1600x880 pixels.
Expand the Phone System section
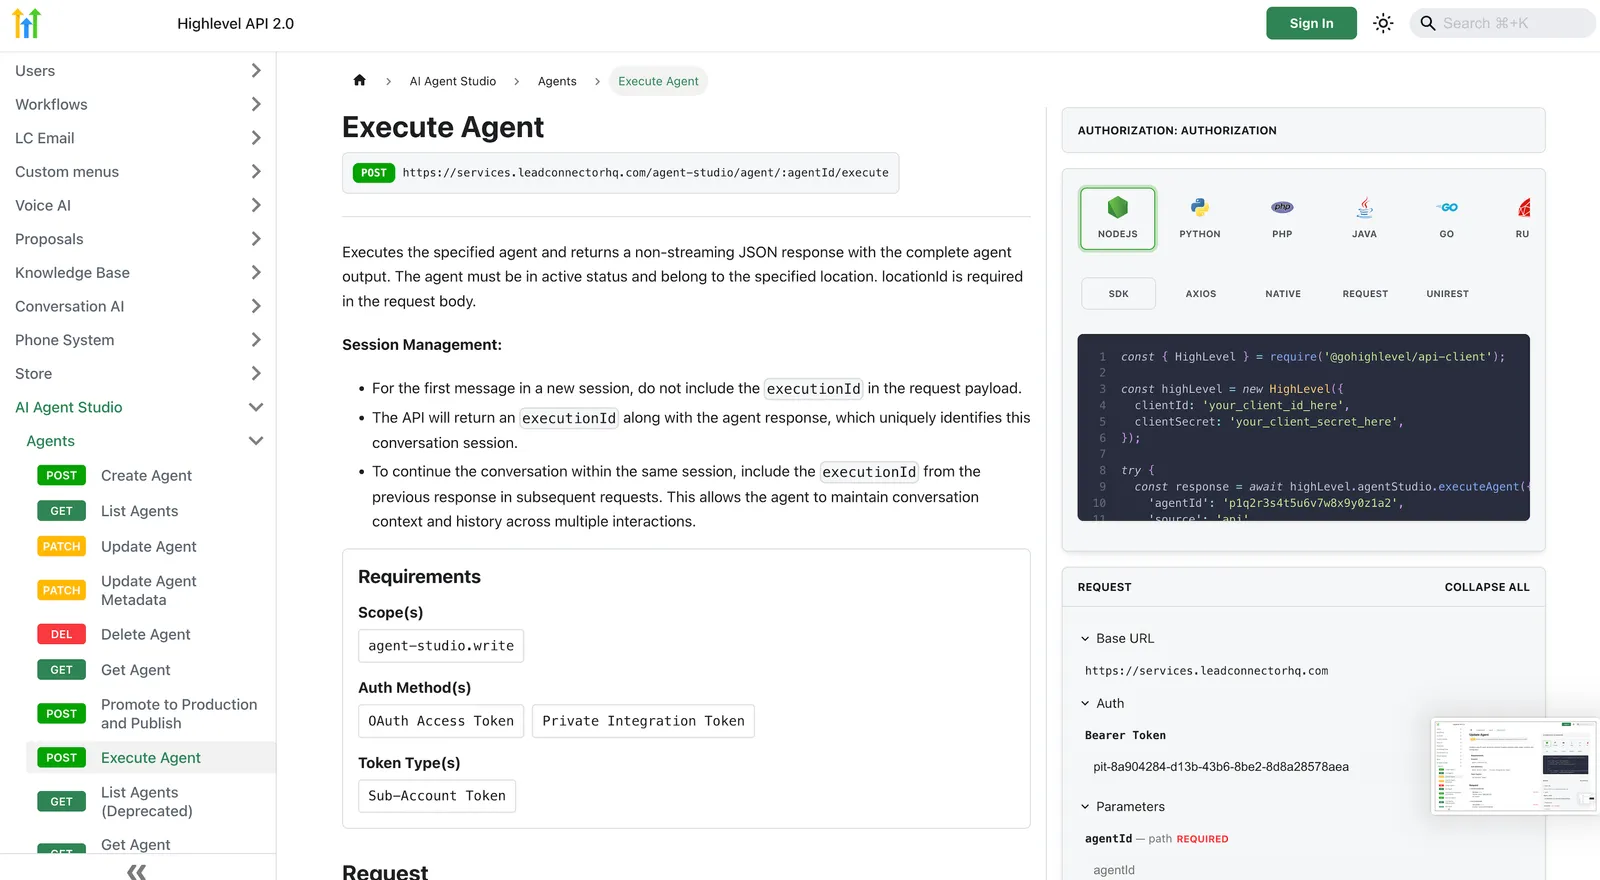click(256, 340)
